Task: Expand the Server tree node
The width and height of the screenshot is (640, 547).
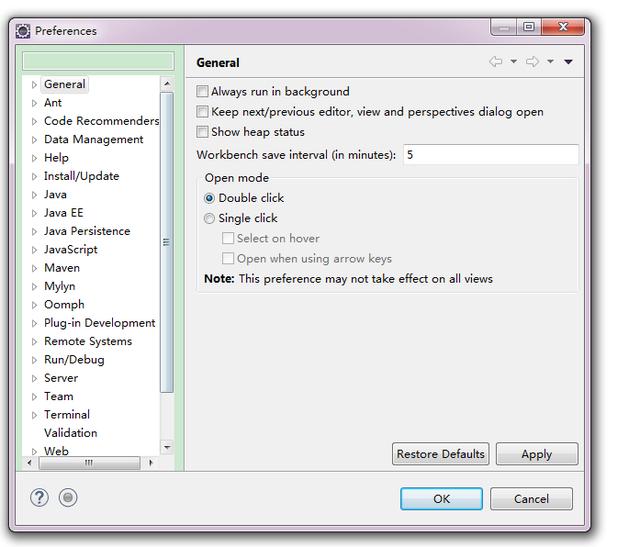Action: tap(34, 378)
